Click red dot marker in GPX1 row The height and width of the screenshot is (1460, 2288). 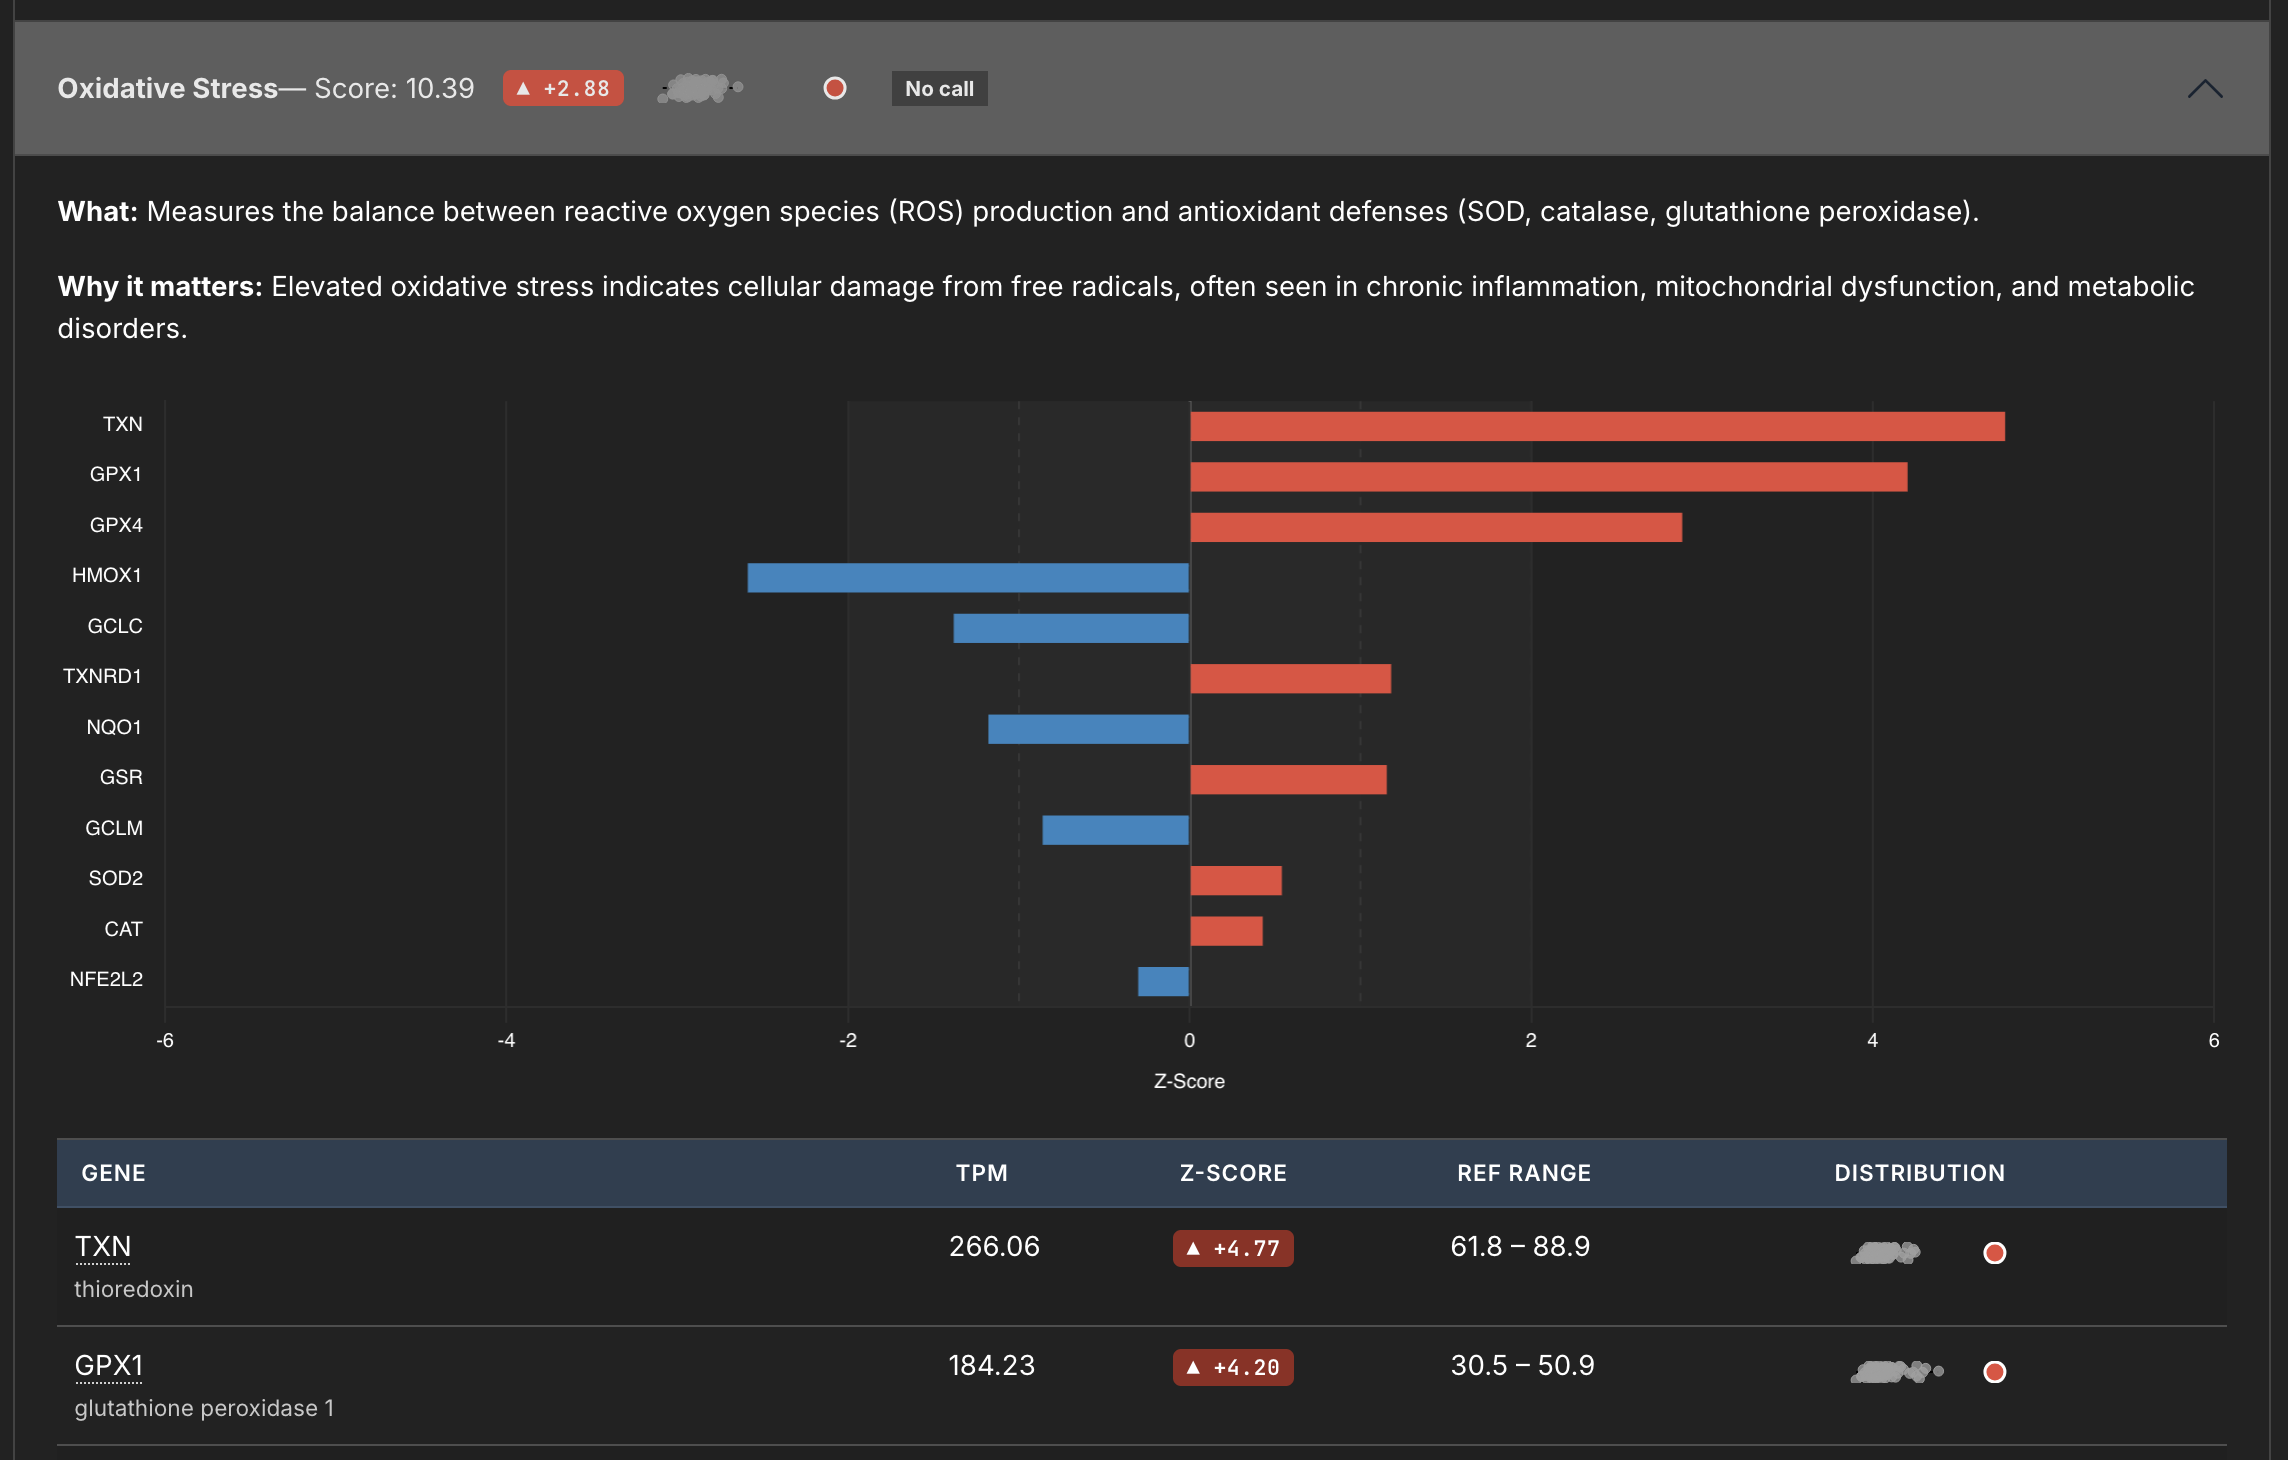click(1994, 1371)
